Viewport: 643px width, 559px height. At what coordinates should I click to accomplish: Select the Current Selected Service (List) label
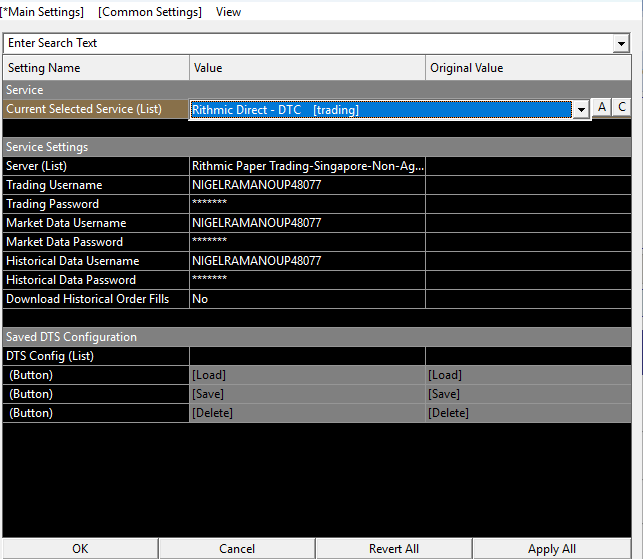(x=96, y=109)
